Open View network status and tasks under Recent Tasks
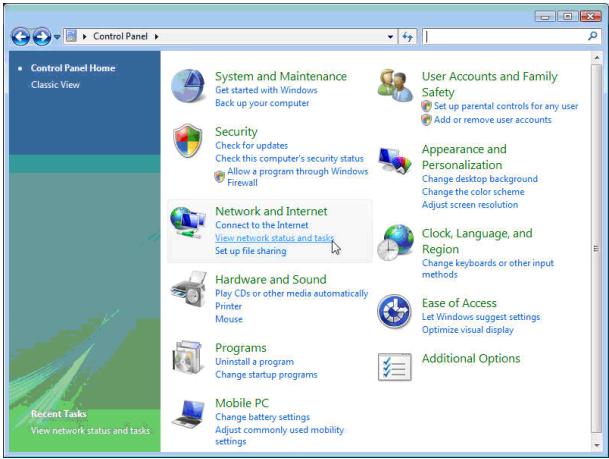 pyautogui.click(x=90, y=430)
